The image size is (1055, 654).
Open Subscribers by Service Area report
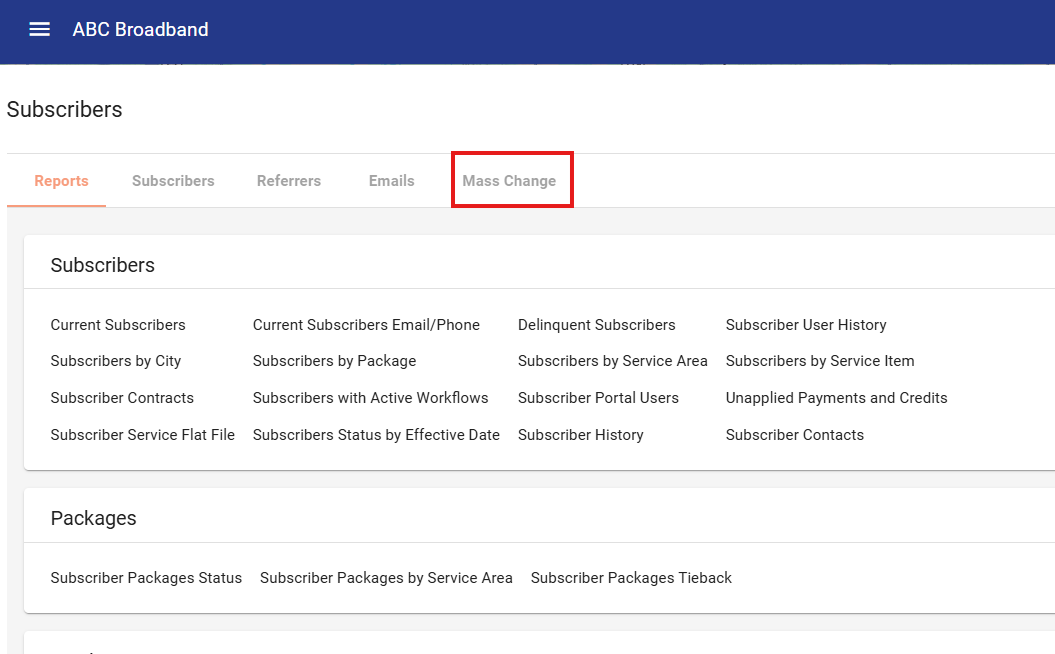(612, 361)
